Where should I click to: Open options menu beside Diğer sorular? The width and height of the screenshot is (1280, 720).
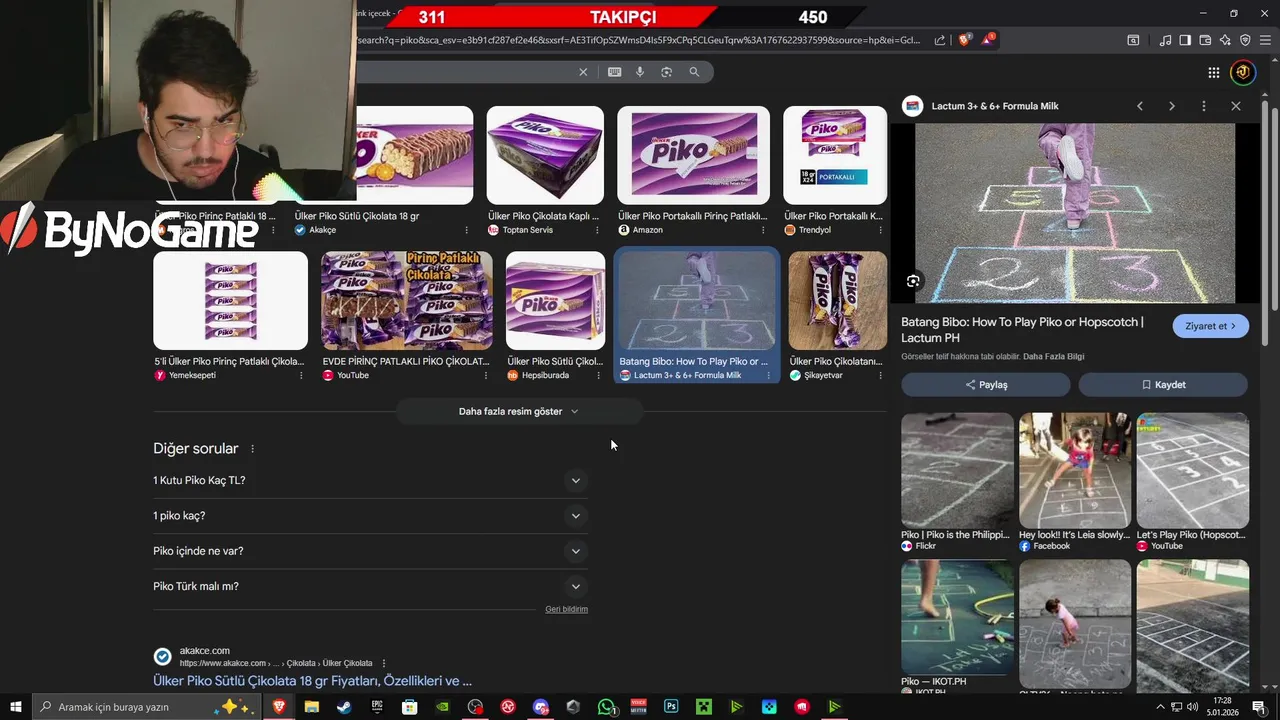point(253,449)
